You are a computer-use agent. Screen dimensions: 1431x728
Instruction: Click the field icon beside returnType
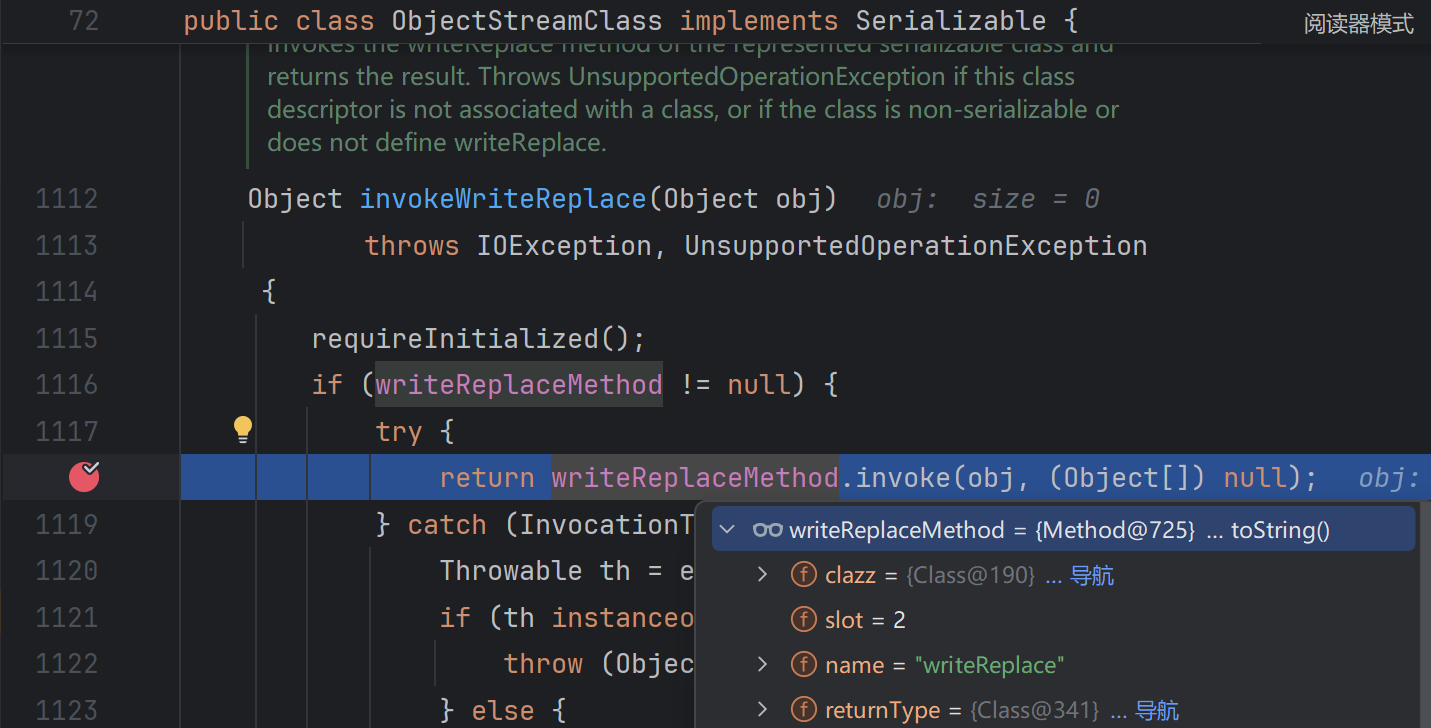pyautogui.click(x=803, y=710)
